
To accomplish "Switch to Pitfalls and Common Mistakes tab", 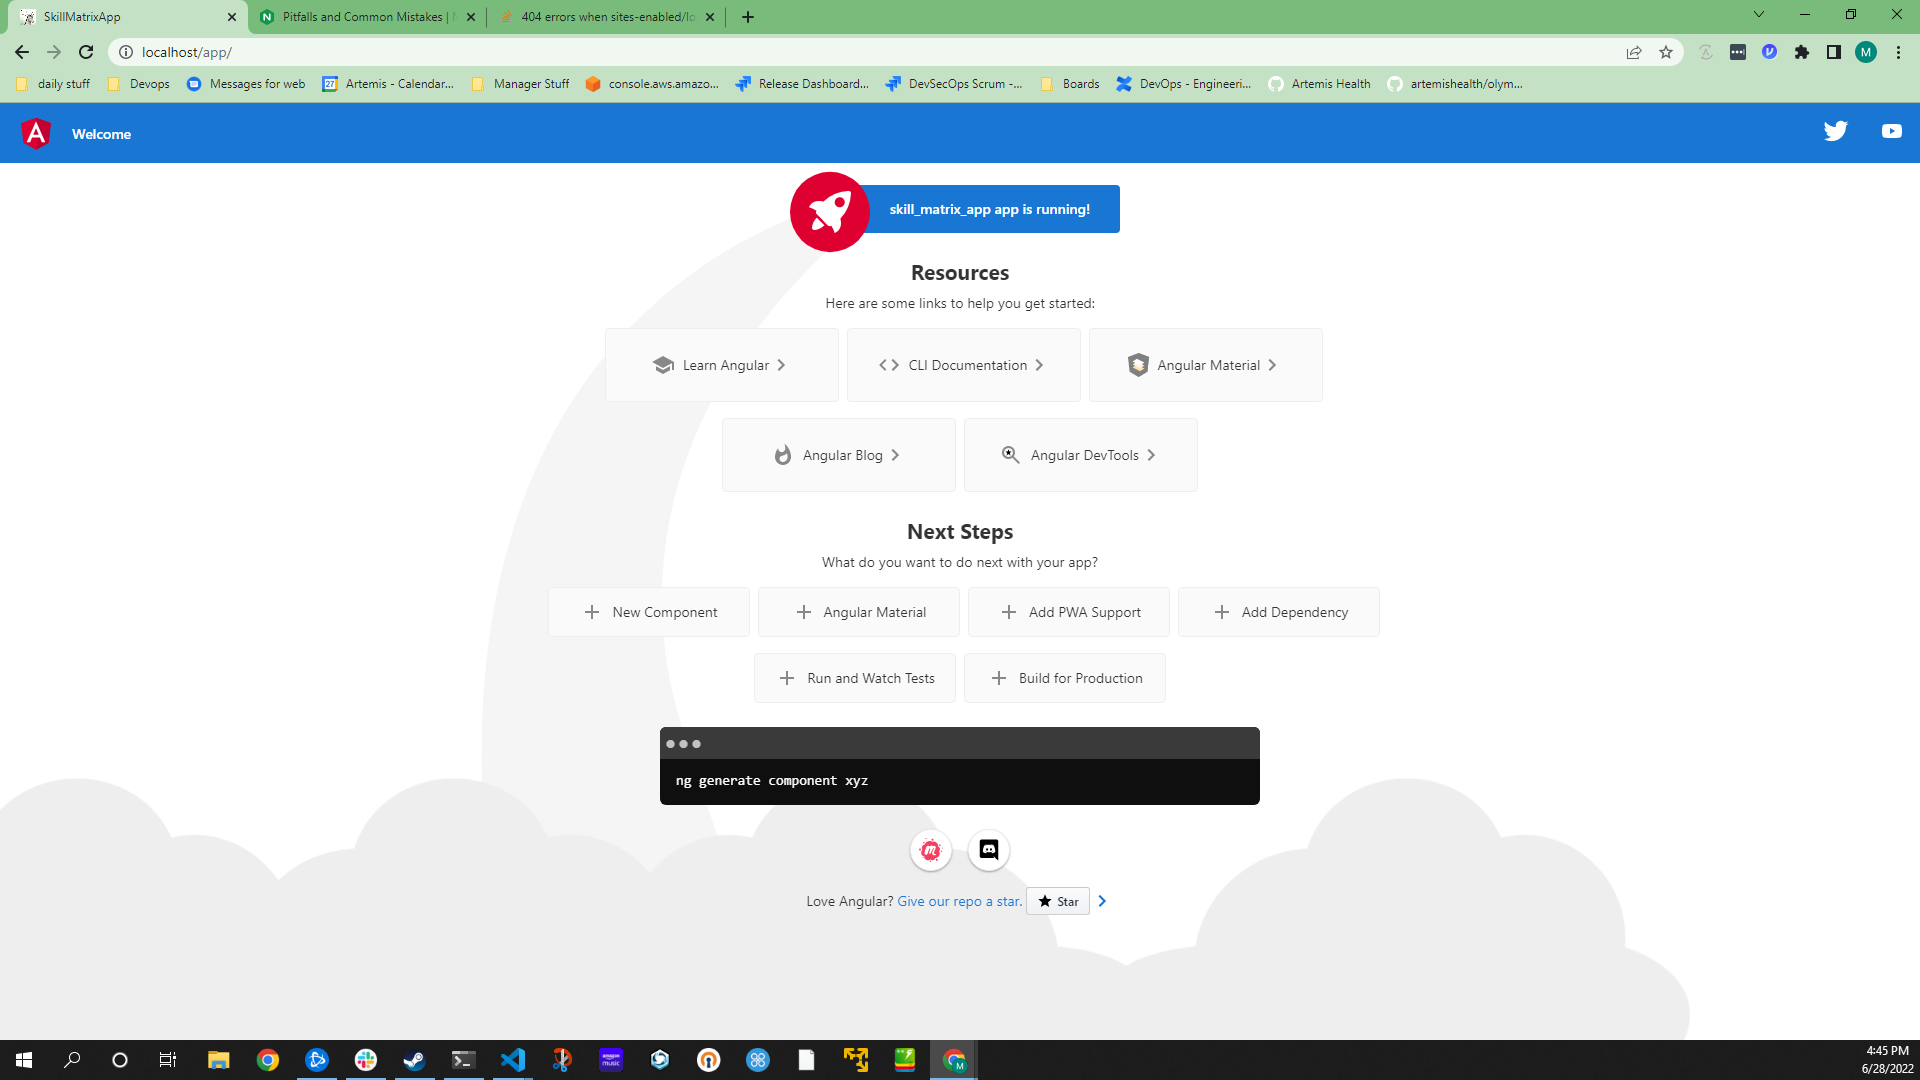I will point(365,17).
